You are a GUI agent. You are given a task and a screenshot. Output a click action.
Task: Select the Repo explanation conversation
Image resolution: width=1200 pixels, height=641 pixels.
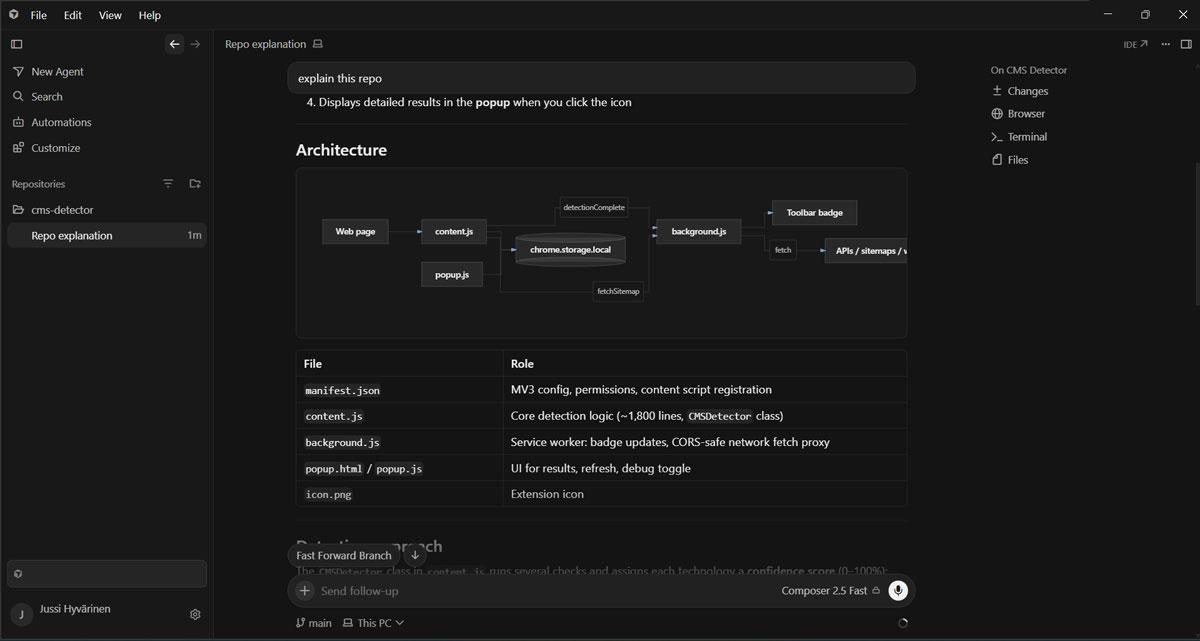click(x=105, y=236)
